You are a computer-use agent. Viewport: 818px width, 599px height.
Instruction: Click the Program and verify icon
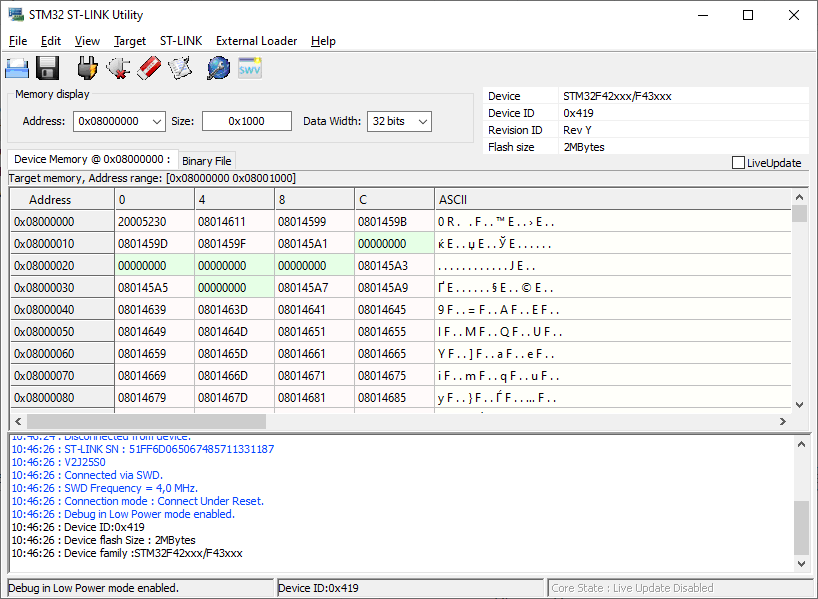[180, 68]
